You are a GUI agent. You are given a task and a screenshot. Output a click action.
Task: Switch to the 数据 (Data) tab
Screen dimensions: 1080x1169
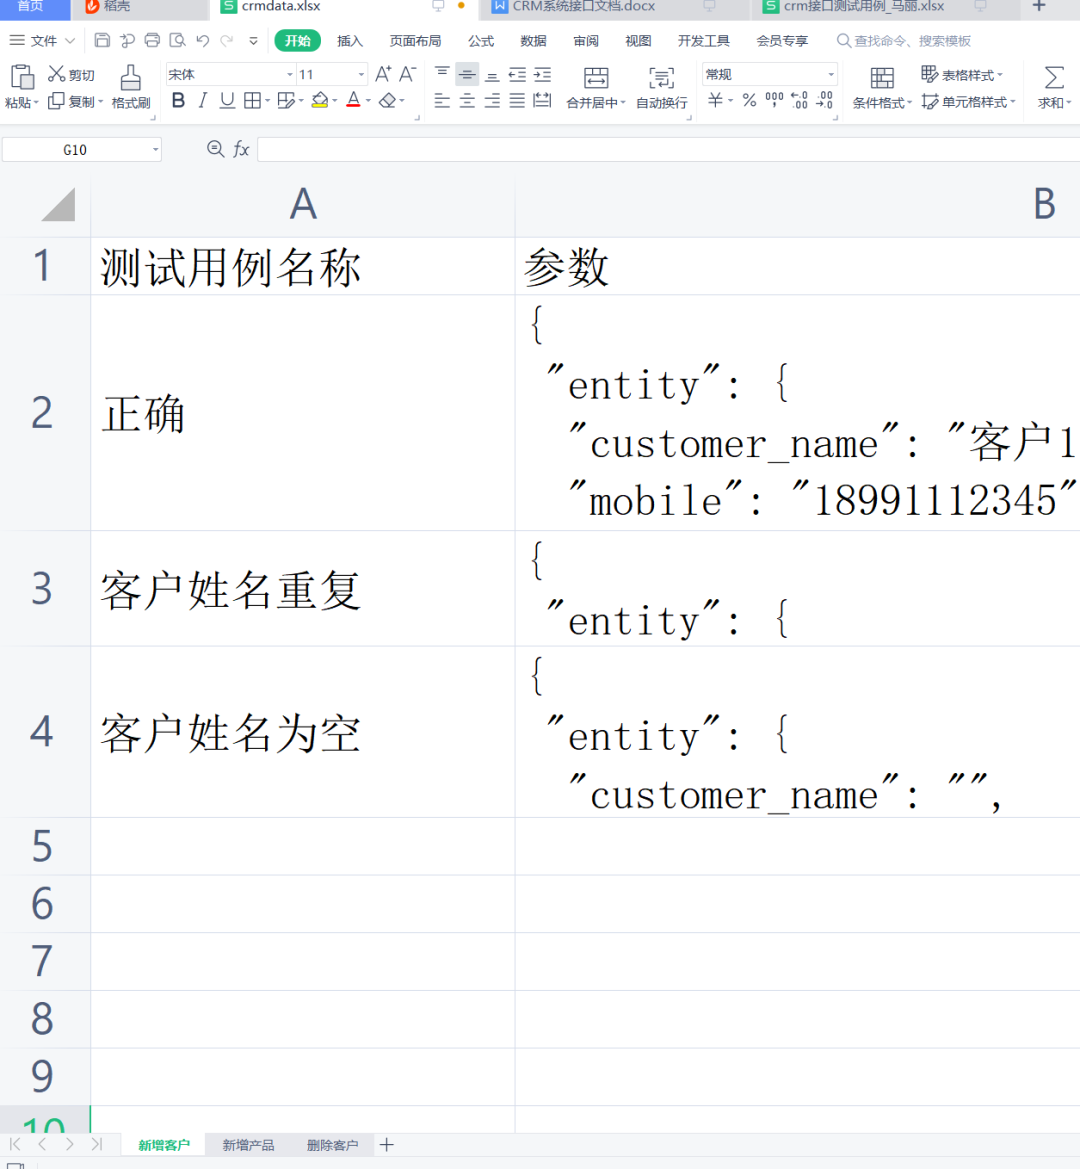click(x=533, y=41)
